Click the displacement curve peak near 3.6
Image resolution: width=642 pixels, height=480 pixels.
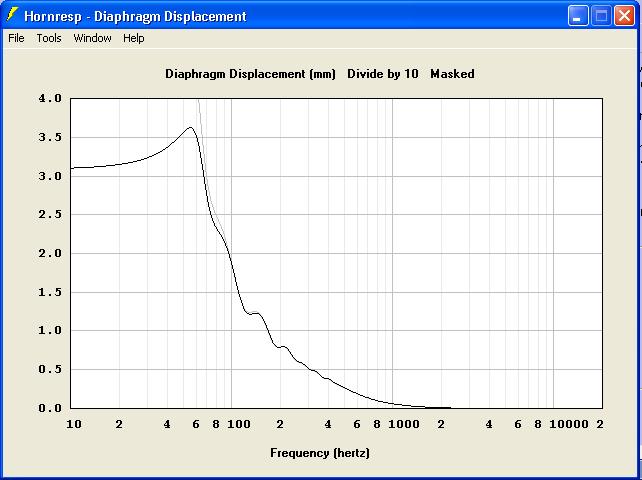pos(190,127)
